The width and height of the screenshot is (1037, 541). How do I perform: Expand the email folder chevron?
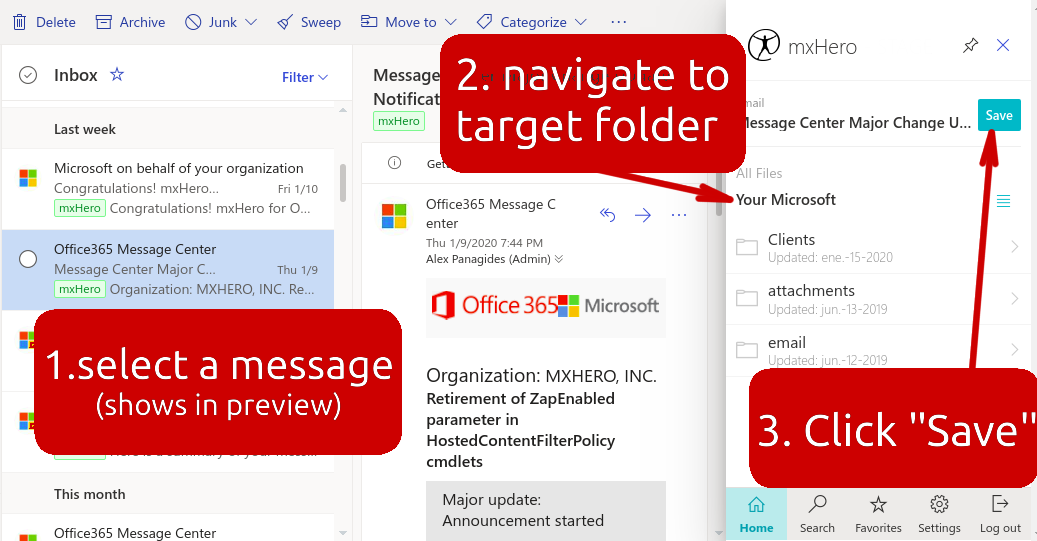pos(1015,349)
